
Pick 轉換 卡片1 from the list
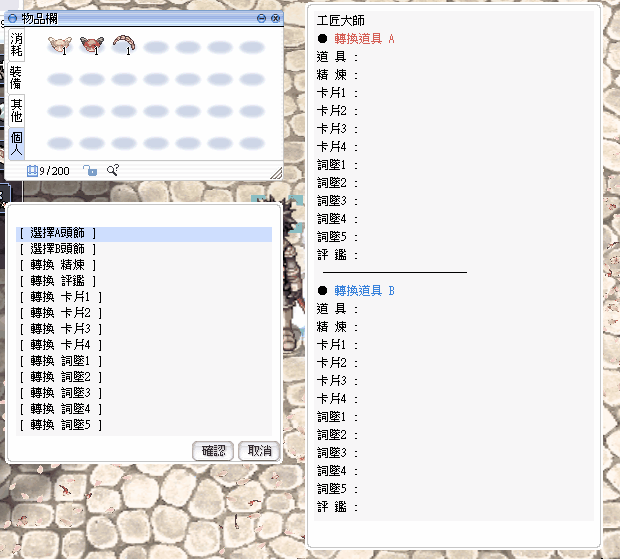pyautogui.click(x=60, y=297)
